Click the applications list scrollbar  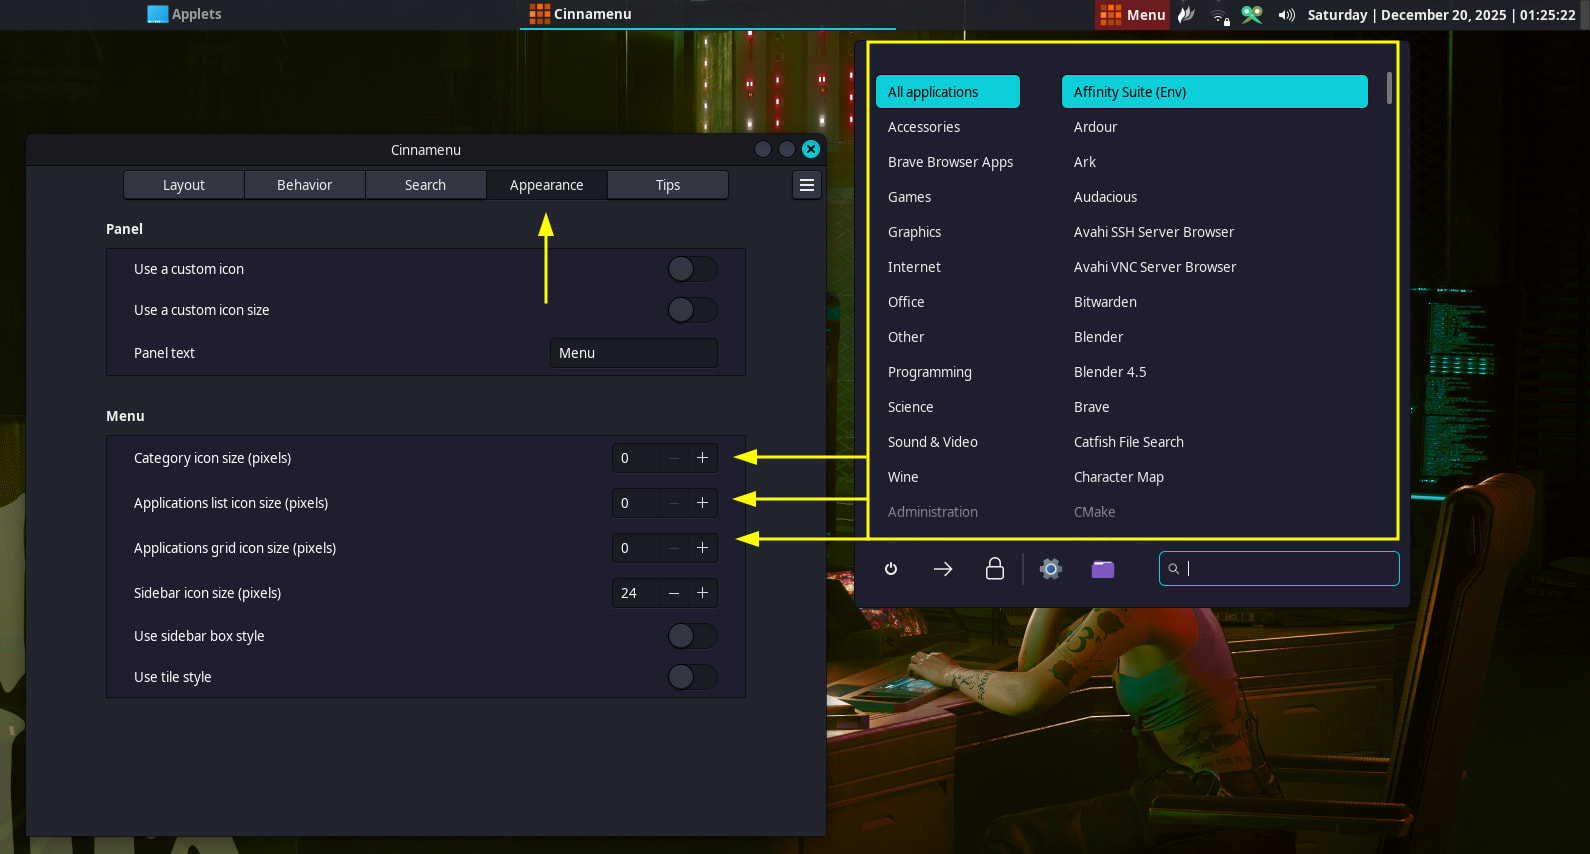(1389, 89)
